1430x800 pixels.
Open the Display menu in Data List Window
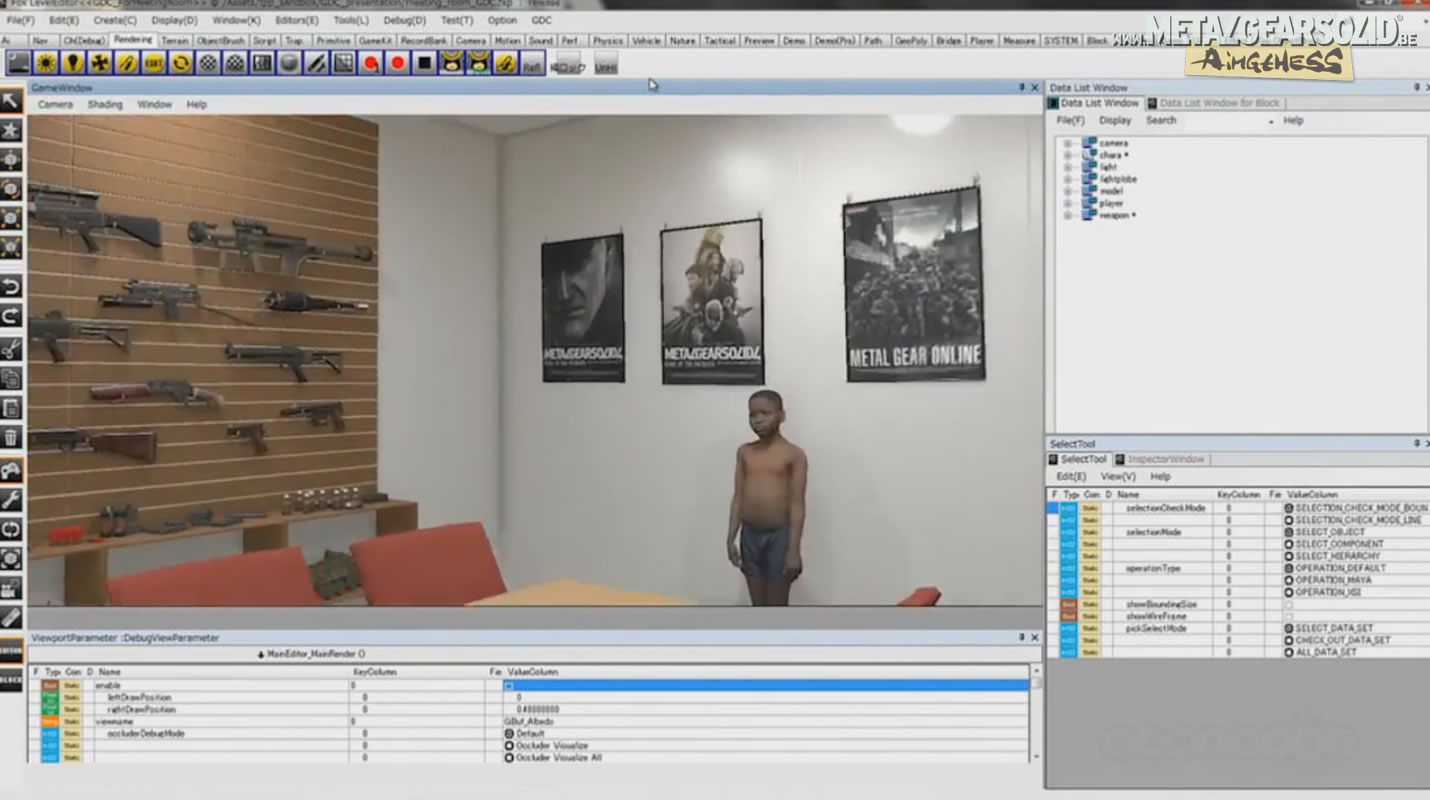pyautogui.click(x=1115, y=120)
